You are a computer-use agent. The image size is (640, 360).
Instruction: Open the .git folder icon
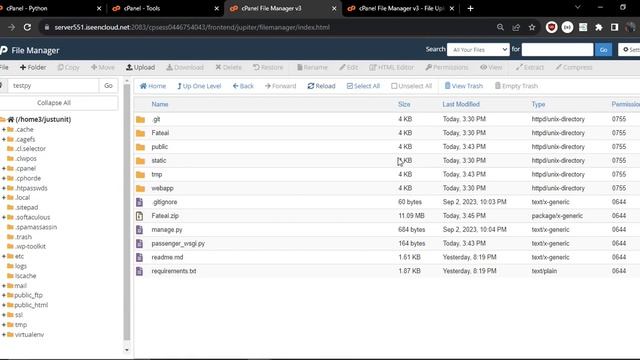[140, 120]
